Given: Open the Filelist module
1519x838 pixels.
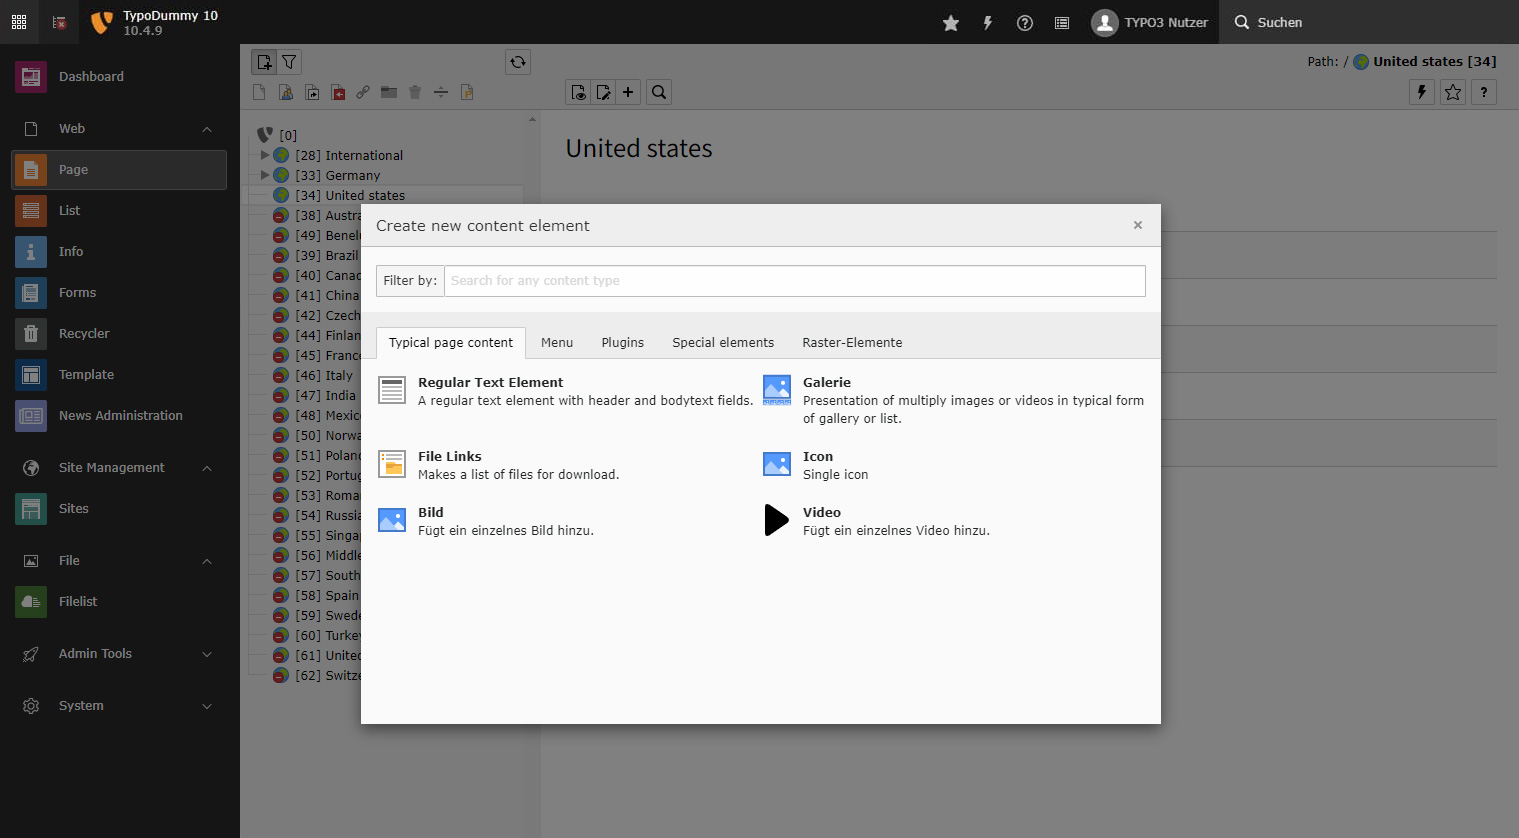Looking at the screenshot, I should (x=119, y=602).
